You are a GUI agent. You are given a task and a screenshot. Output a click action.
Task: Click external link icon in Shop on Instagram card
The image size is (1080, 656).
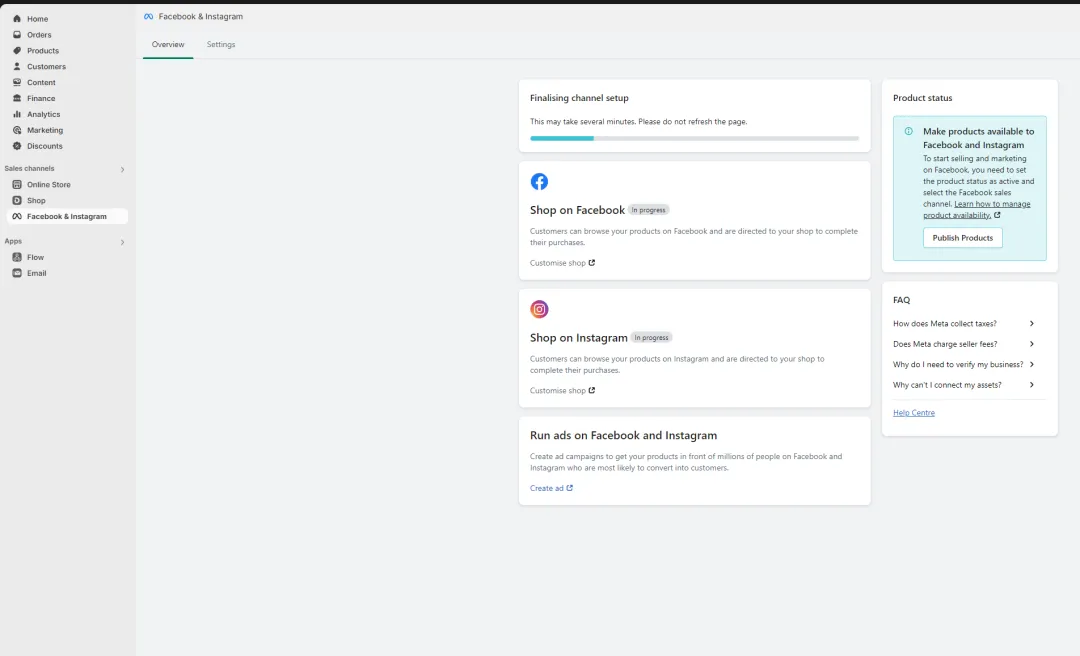click(x=592, y=390)
